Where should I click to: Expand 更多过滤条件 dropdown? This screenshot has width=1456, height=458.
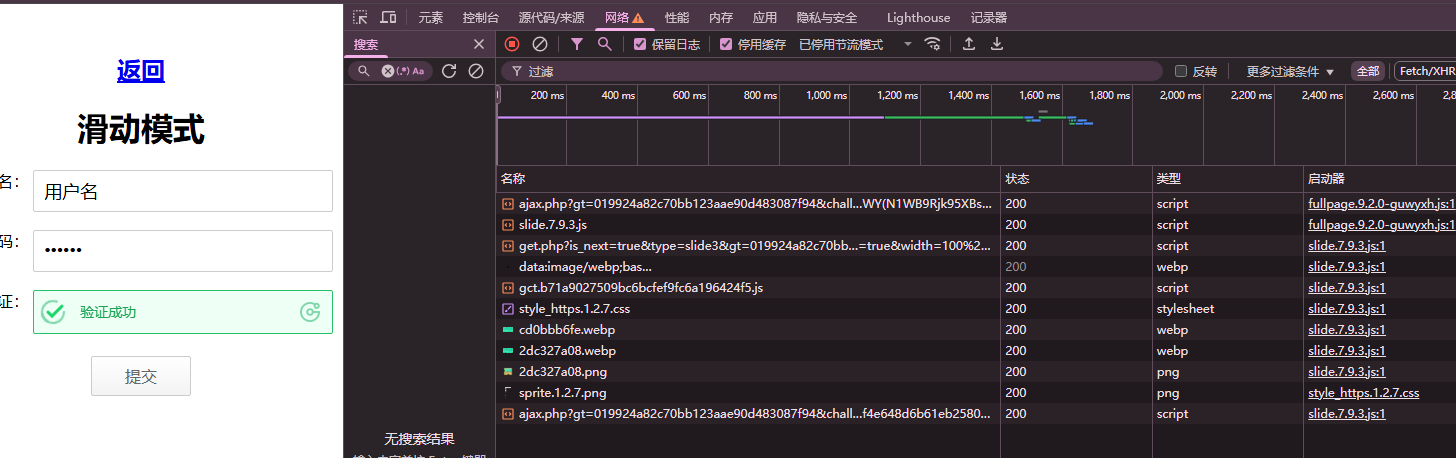[x=1291, y=71]
